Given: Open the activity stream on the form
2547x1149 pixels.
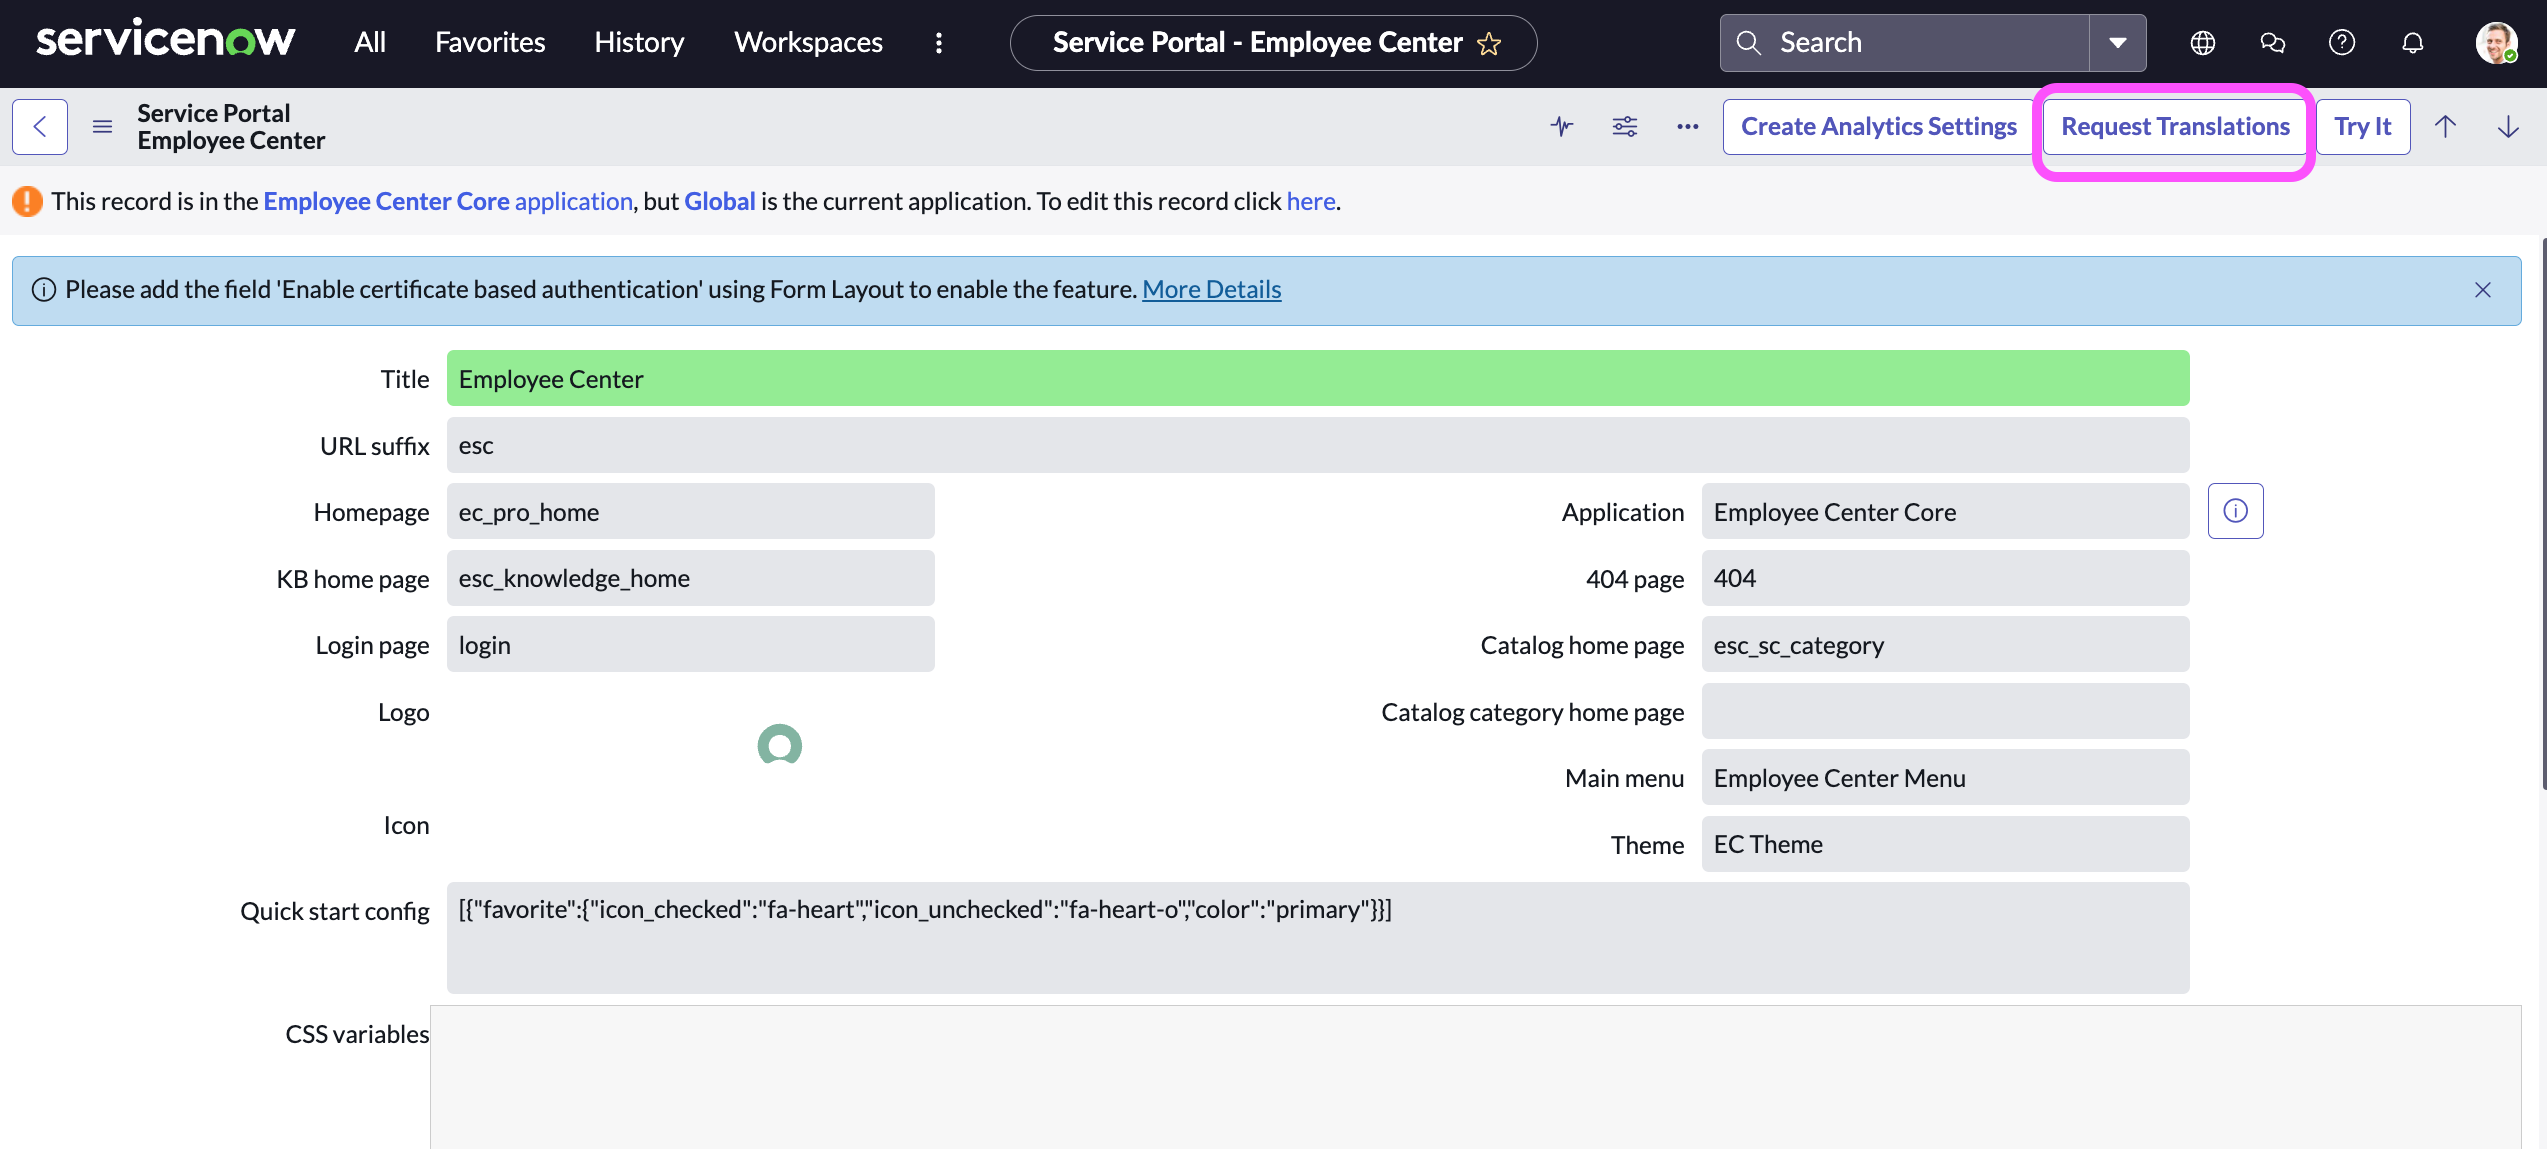Looking at the screenshot, I should [1562, 126].
